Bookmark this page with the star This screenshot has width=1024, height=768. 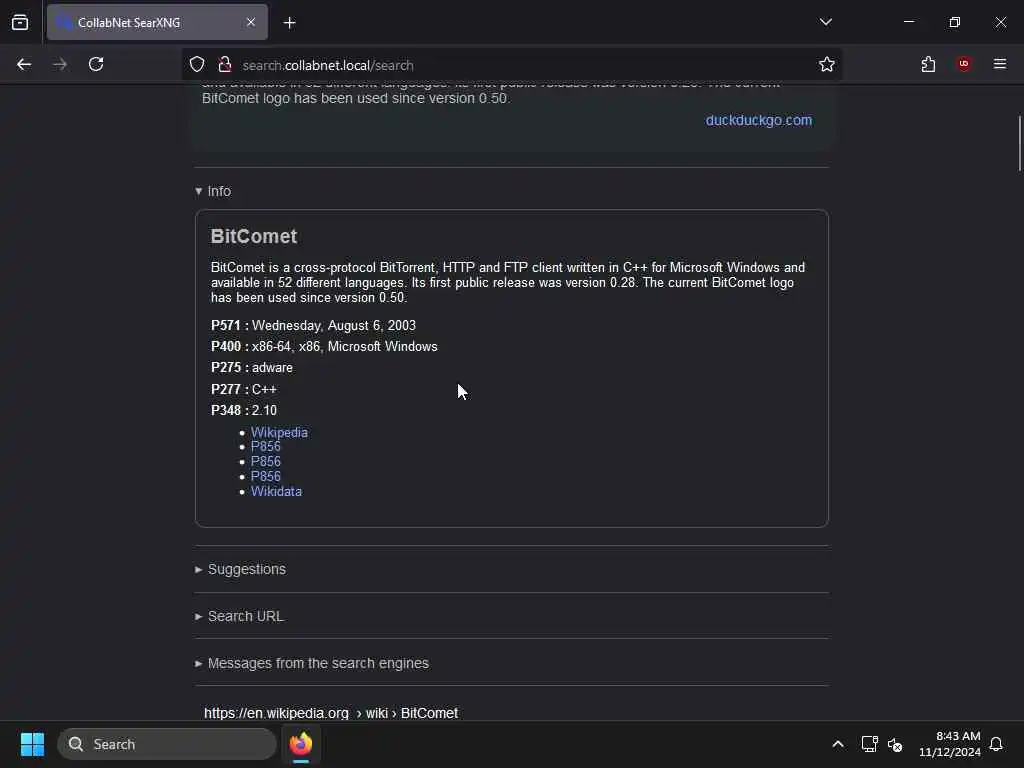pos(827,64)
